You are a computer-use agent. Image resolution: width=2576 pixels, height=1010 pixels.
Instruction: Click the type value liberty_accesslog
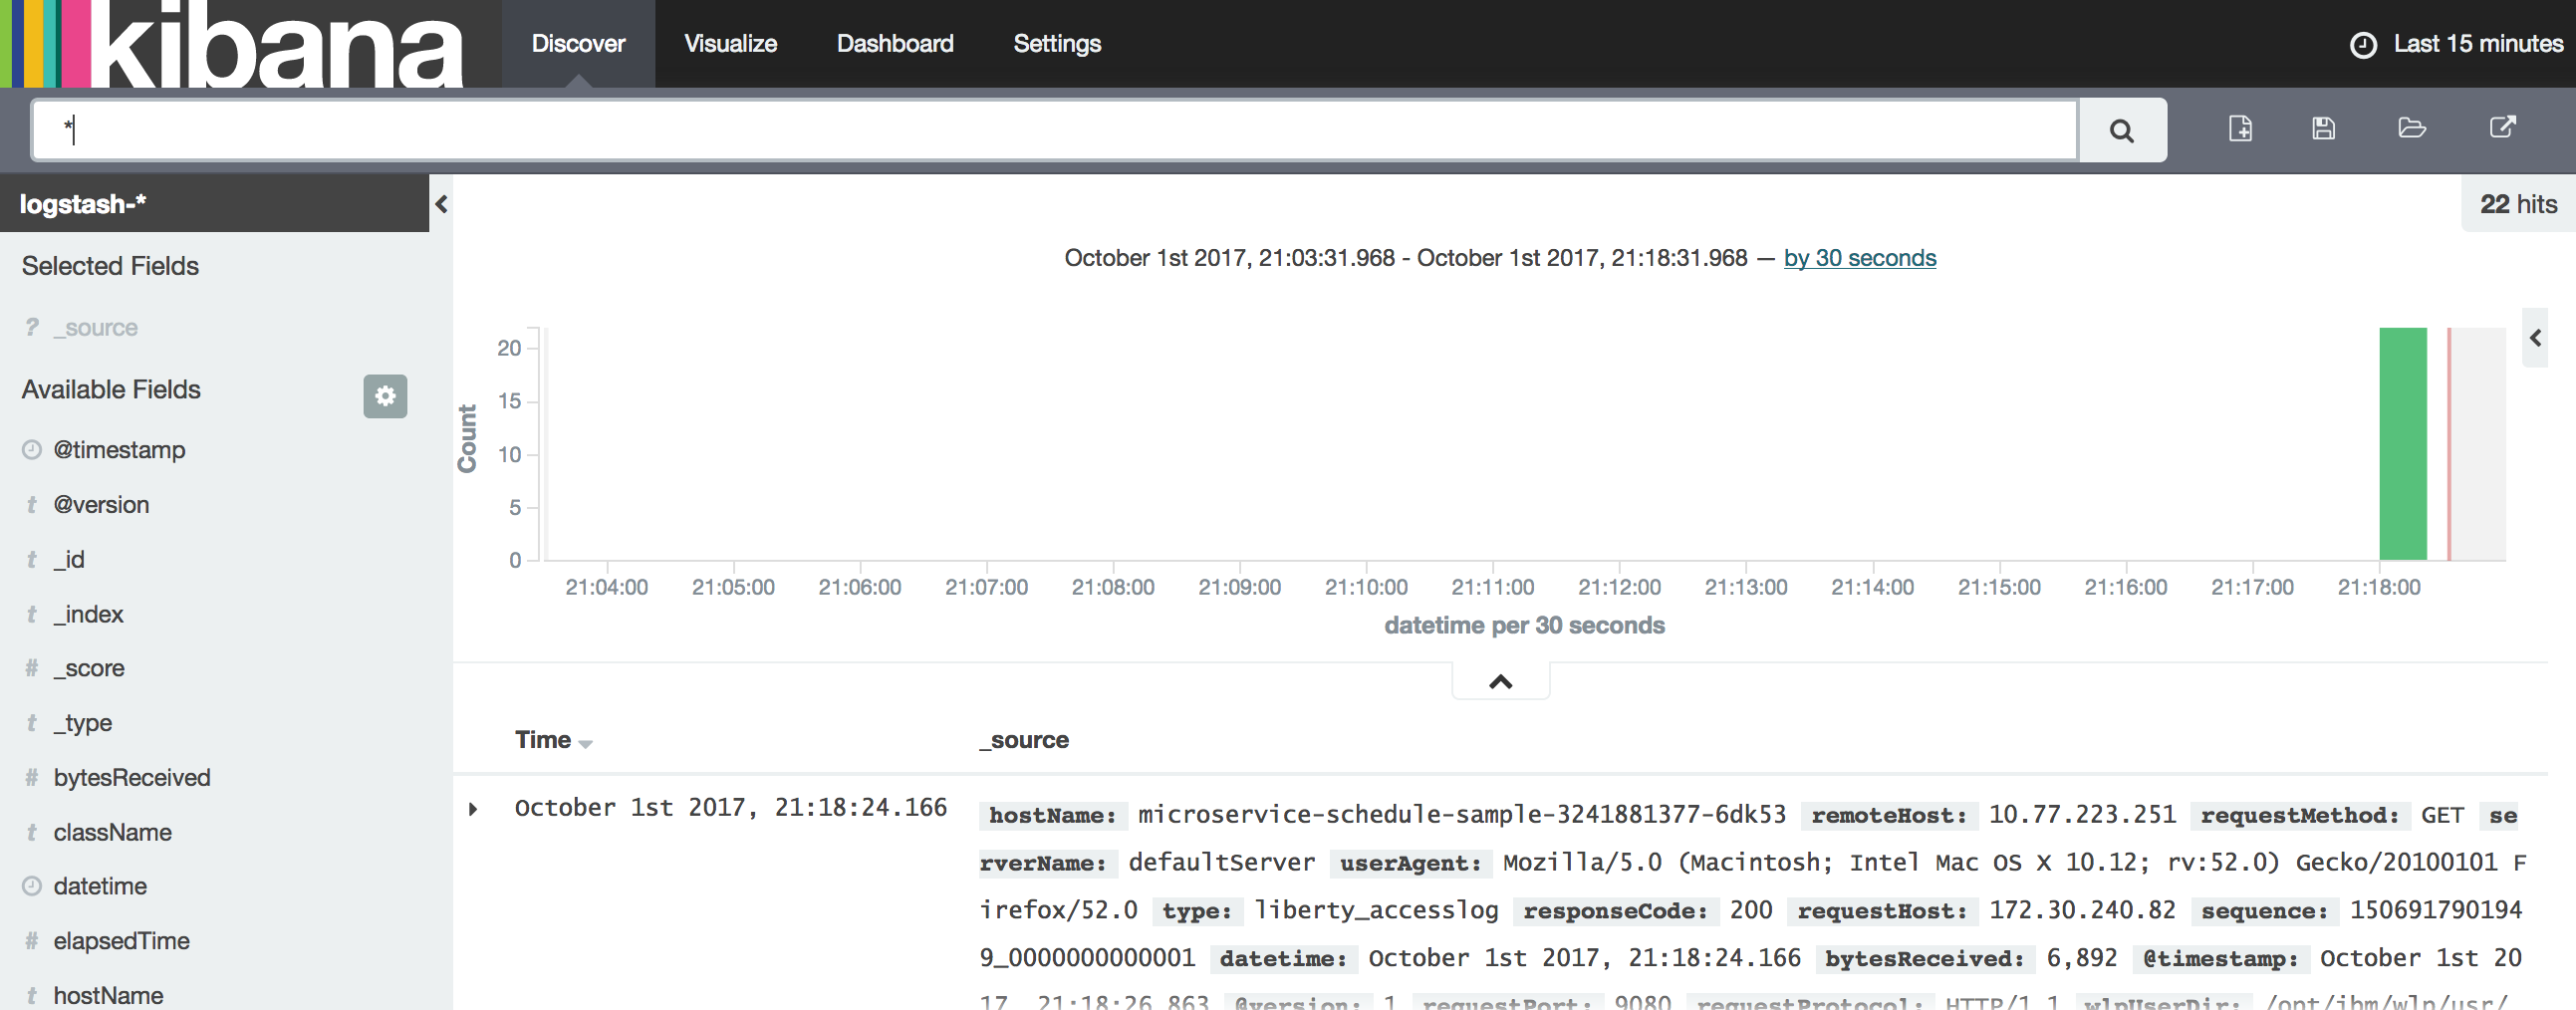[x=1376, y=910]
